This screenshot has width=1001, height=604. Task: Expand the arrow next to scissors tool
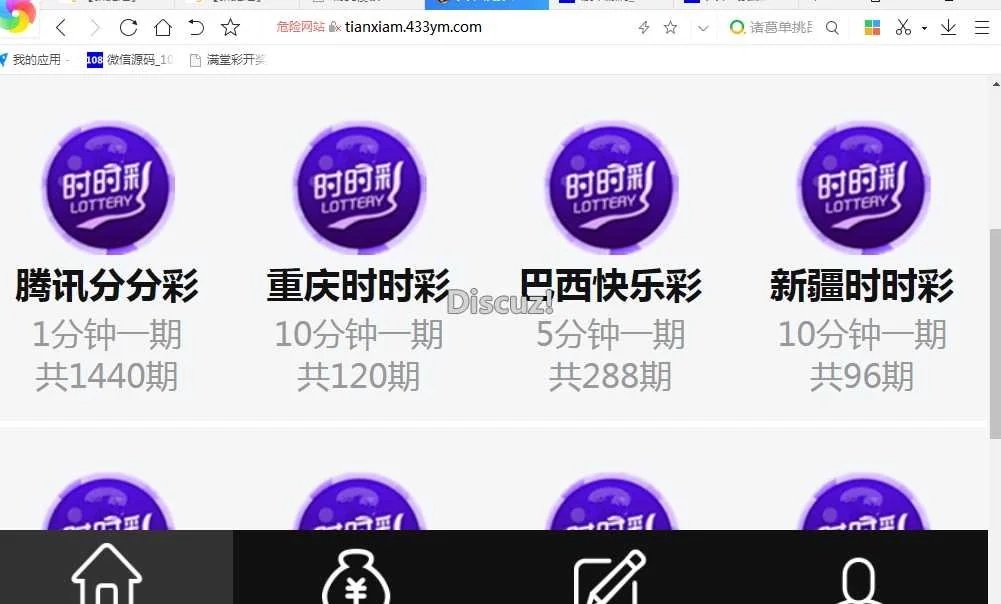click(924, 28)
